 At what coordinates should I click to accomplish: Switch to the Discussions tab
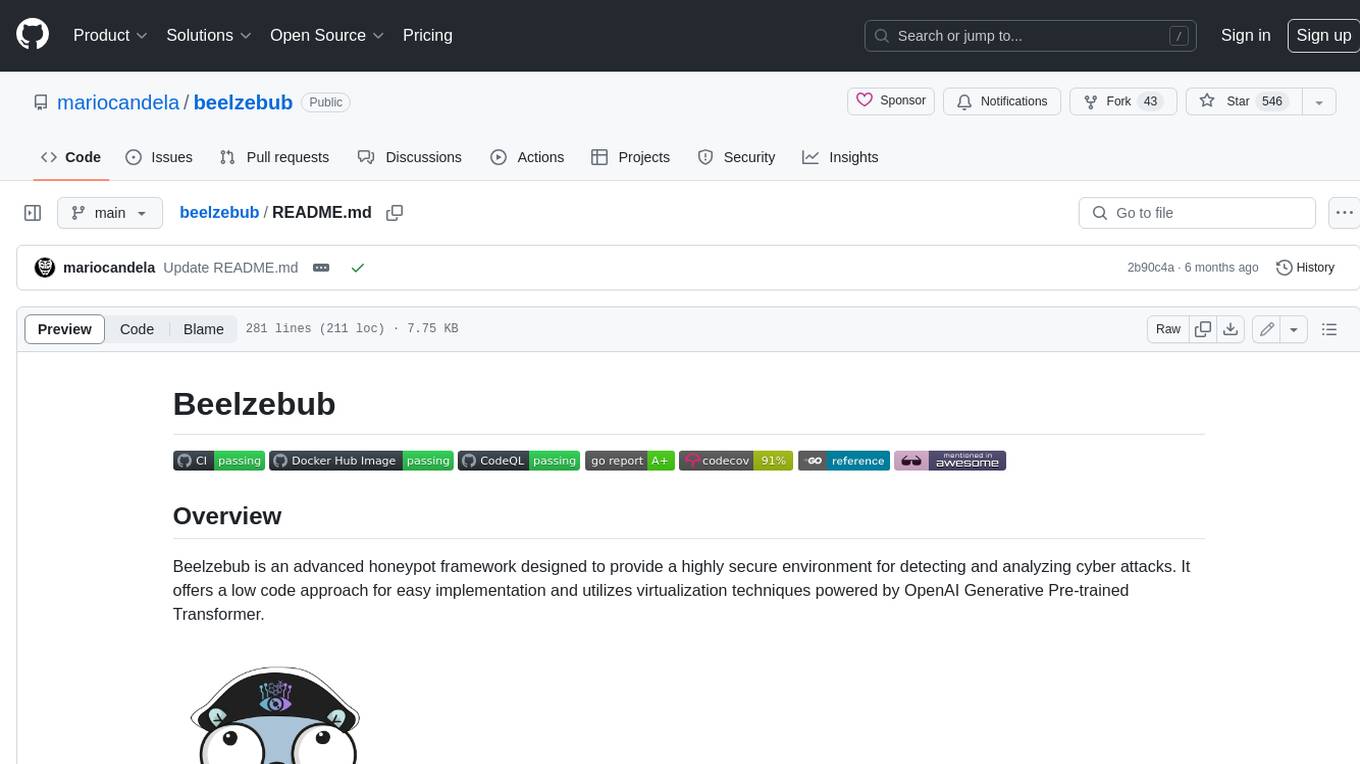[410, 157]
